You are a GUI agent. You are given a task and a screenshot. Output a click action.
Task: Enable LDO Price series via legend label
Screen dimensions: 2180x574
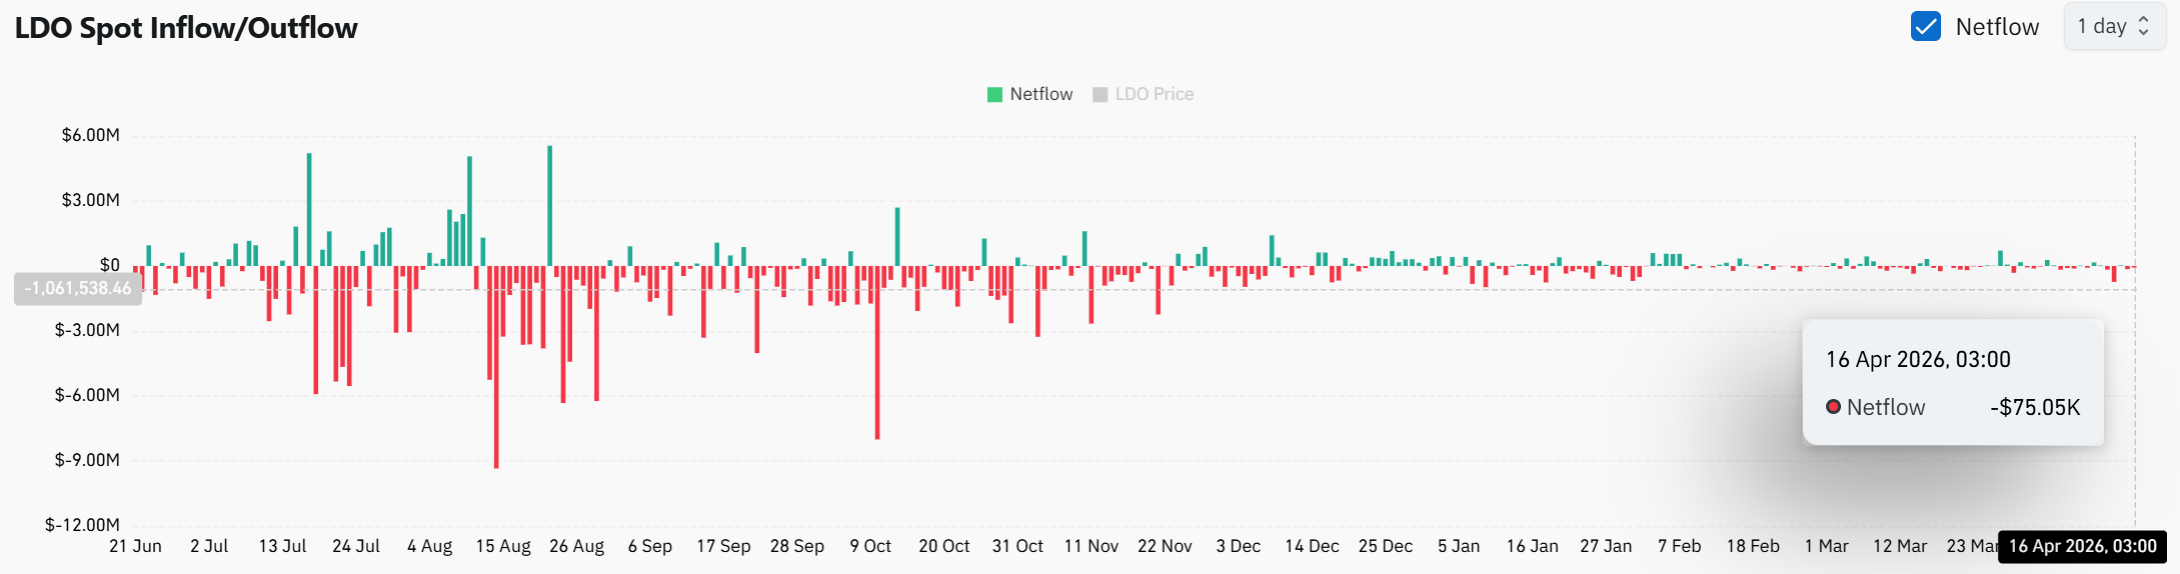tap(1154, 94)
